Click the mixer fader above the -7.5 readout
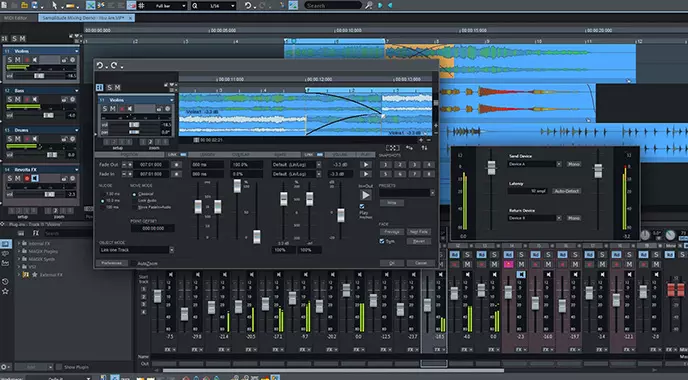The image size is (688, 380). (157, 296)
